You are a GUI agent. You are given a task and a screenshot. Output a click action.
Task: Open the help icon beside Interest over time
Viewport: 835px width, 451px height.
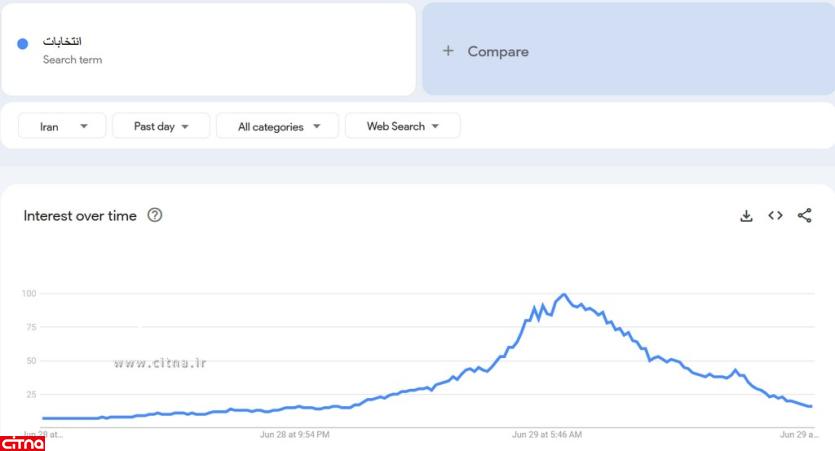tap(155, 216)
